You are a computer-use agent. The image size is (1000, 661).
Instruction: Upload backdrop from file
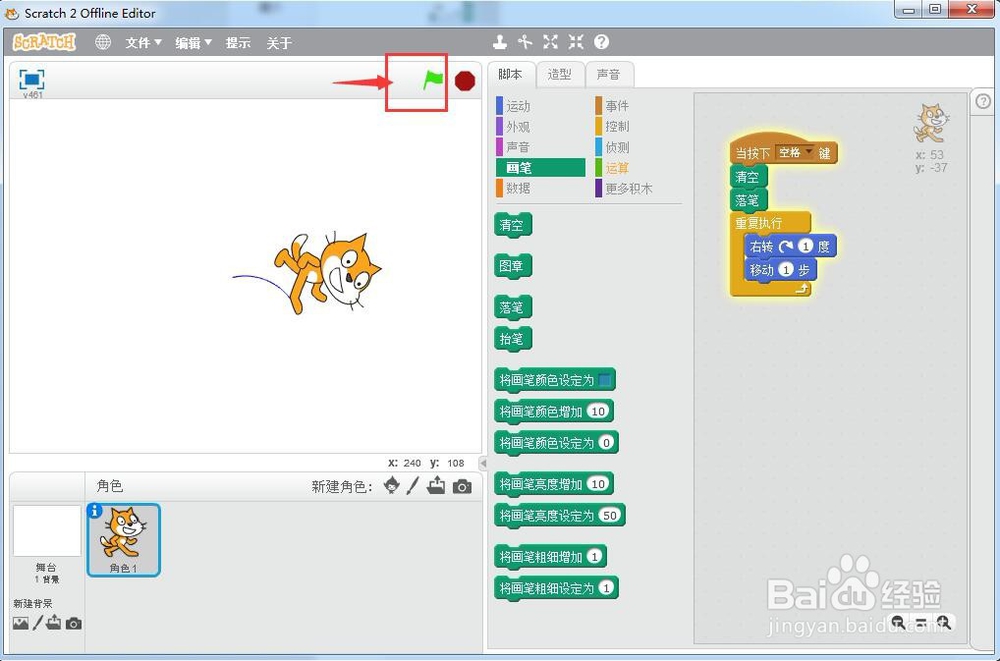pos(54,622)
